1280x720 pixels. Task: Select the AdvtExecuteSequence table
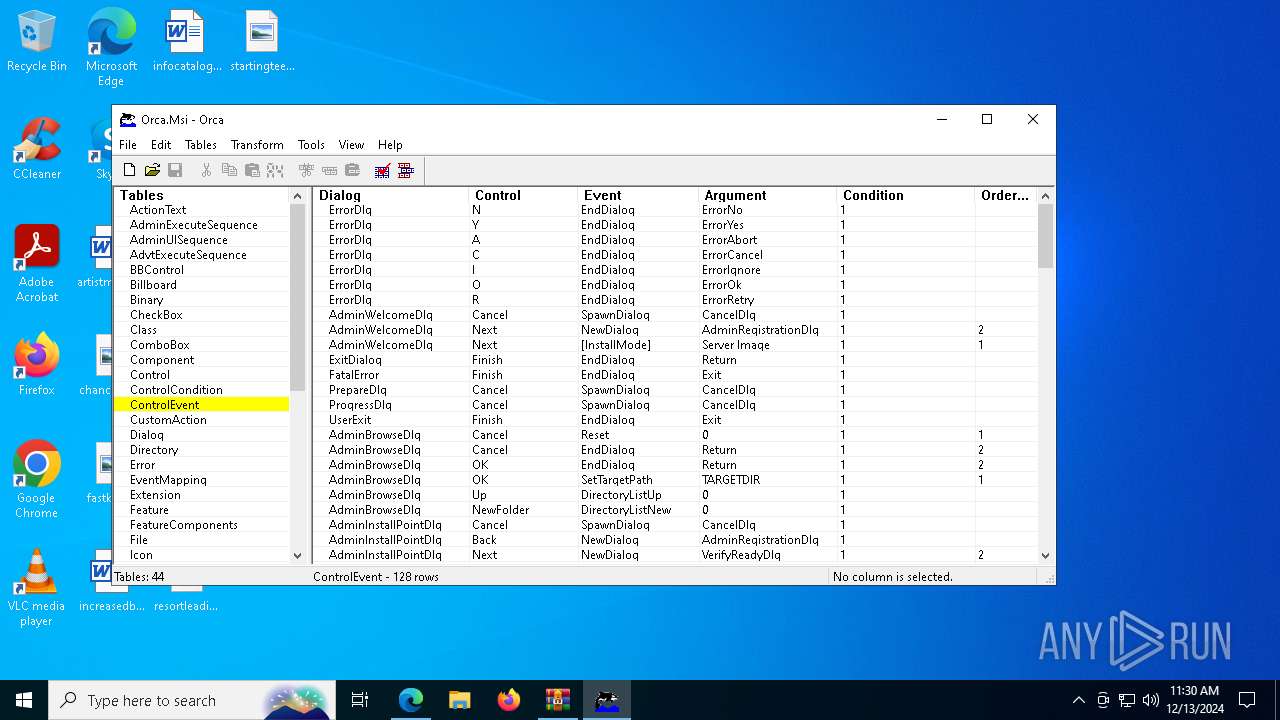[x=188, y=255]
